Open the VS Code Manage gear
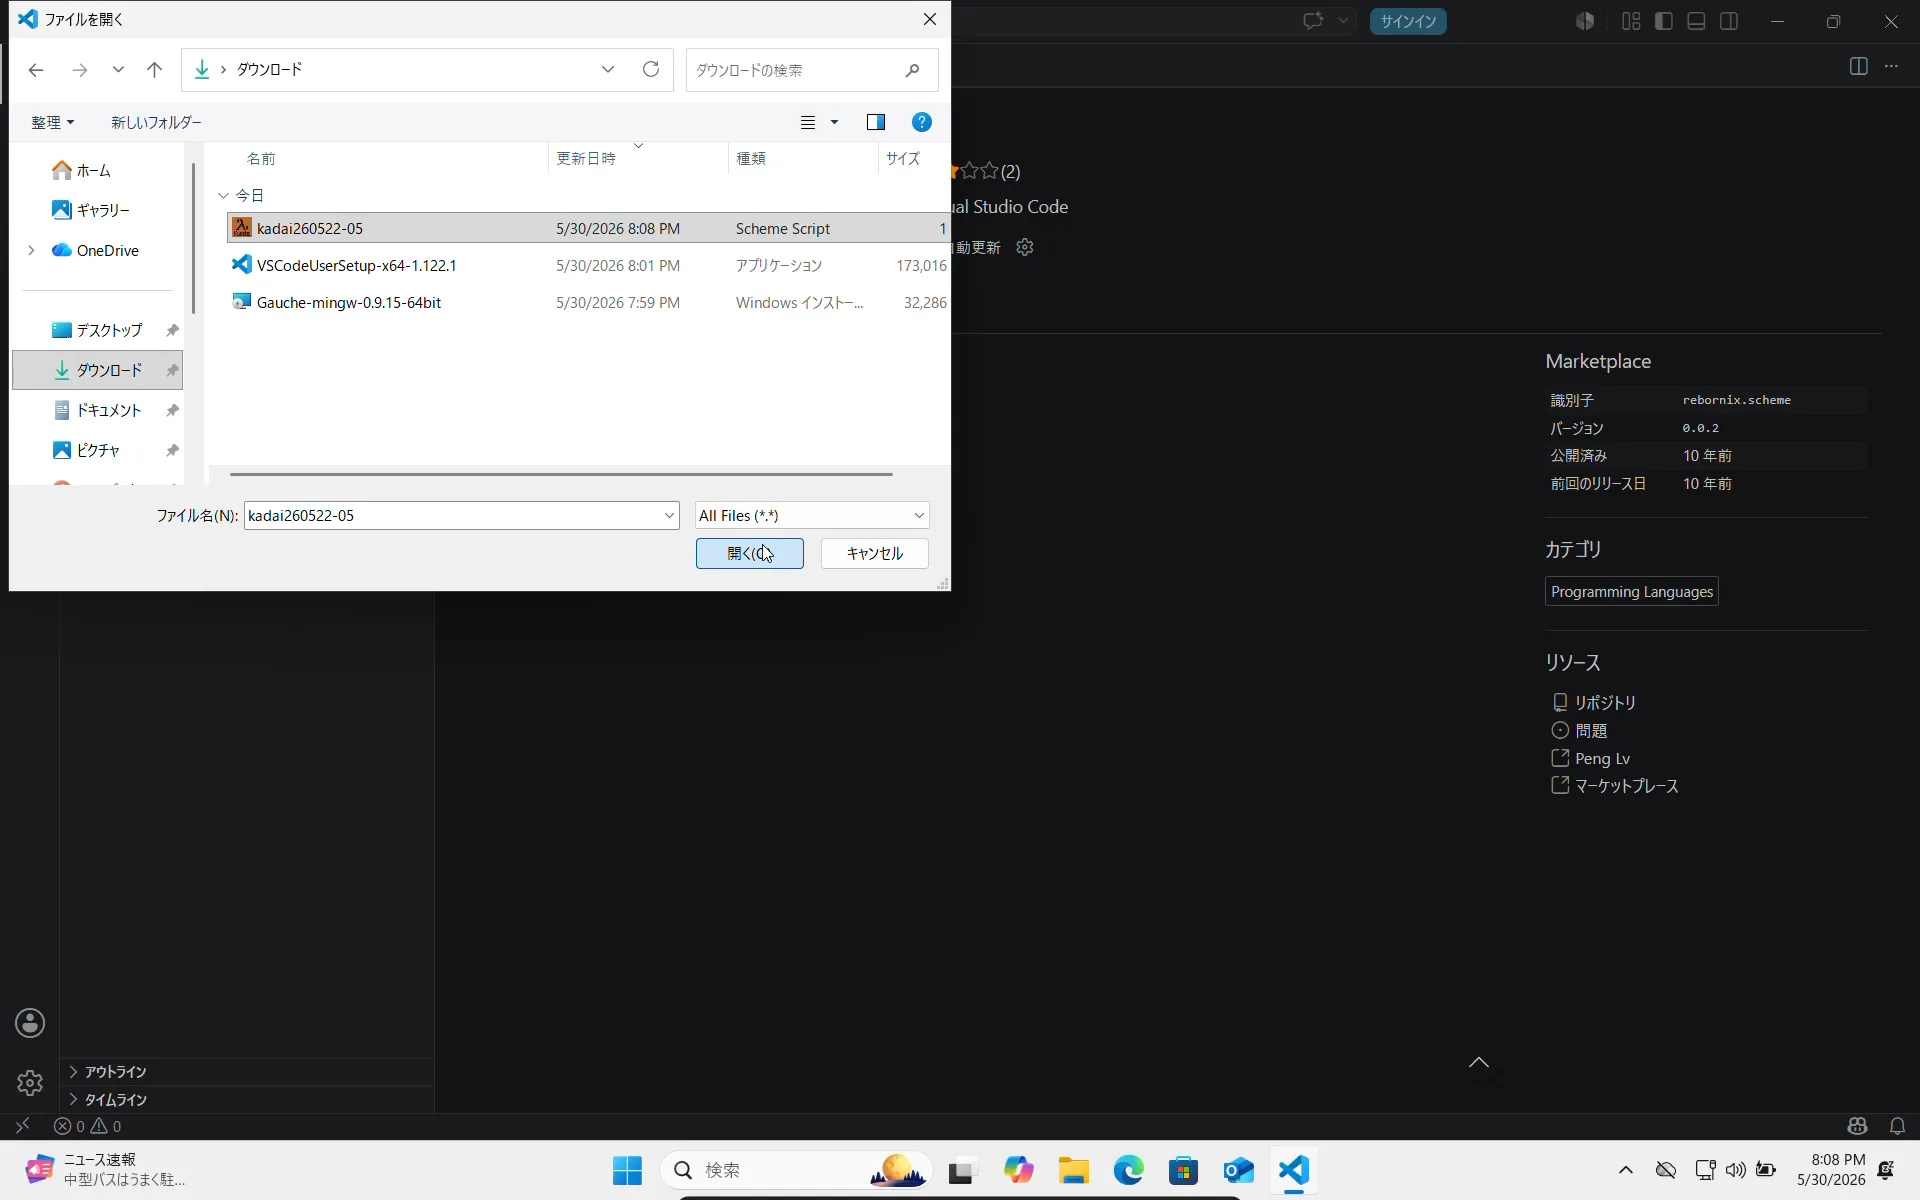1920x1200 pixels. 30,1083
